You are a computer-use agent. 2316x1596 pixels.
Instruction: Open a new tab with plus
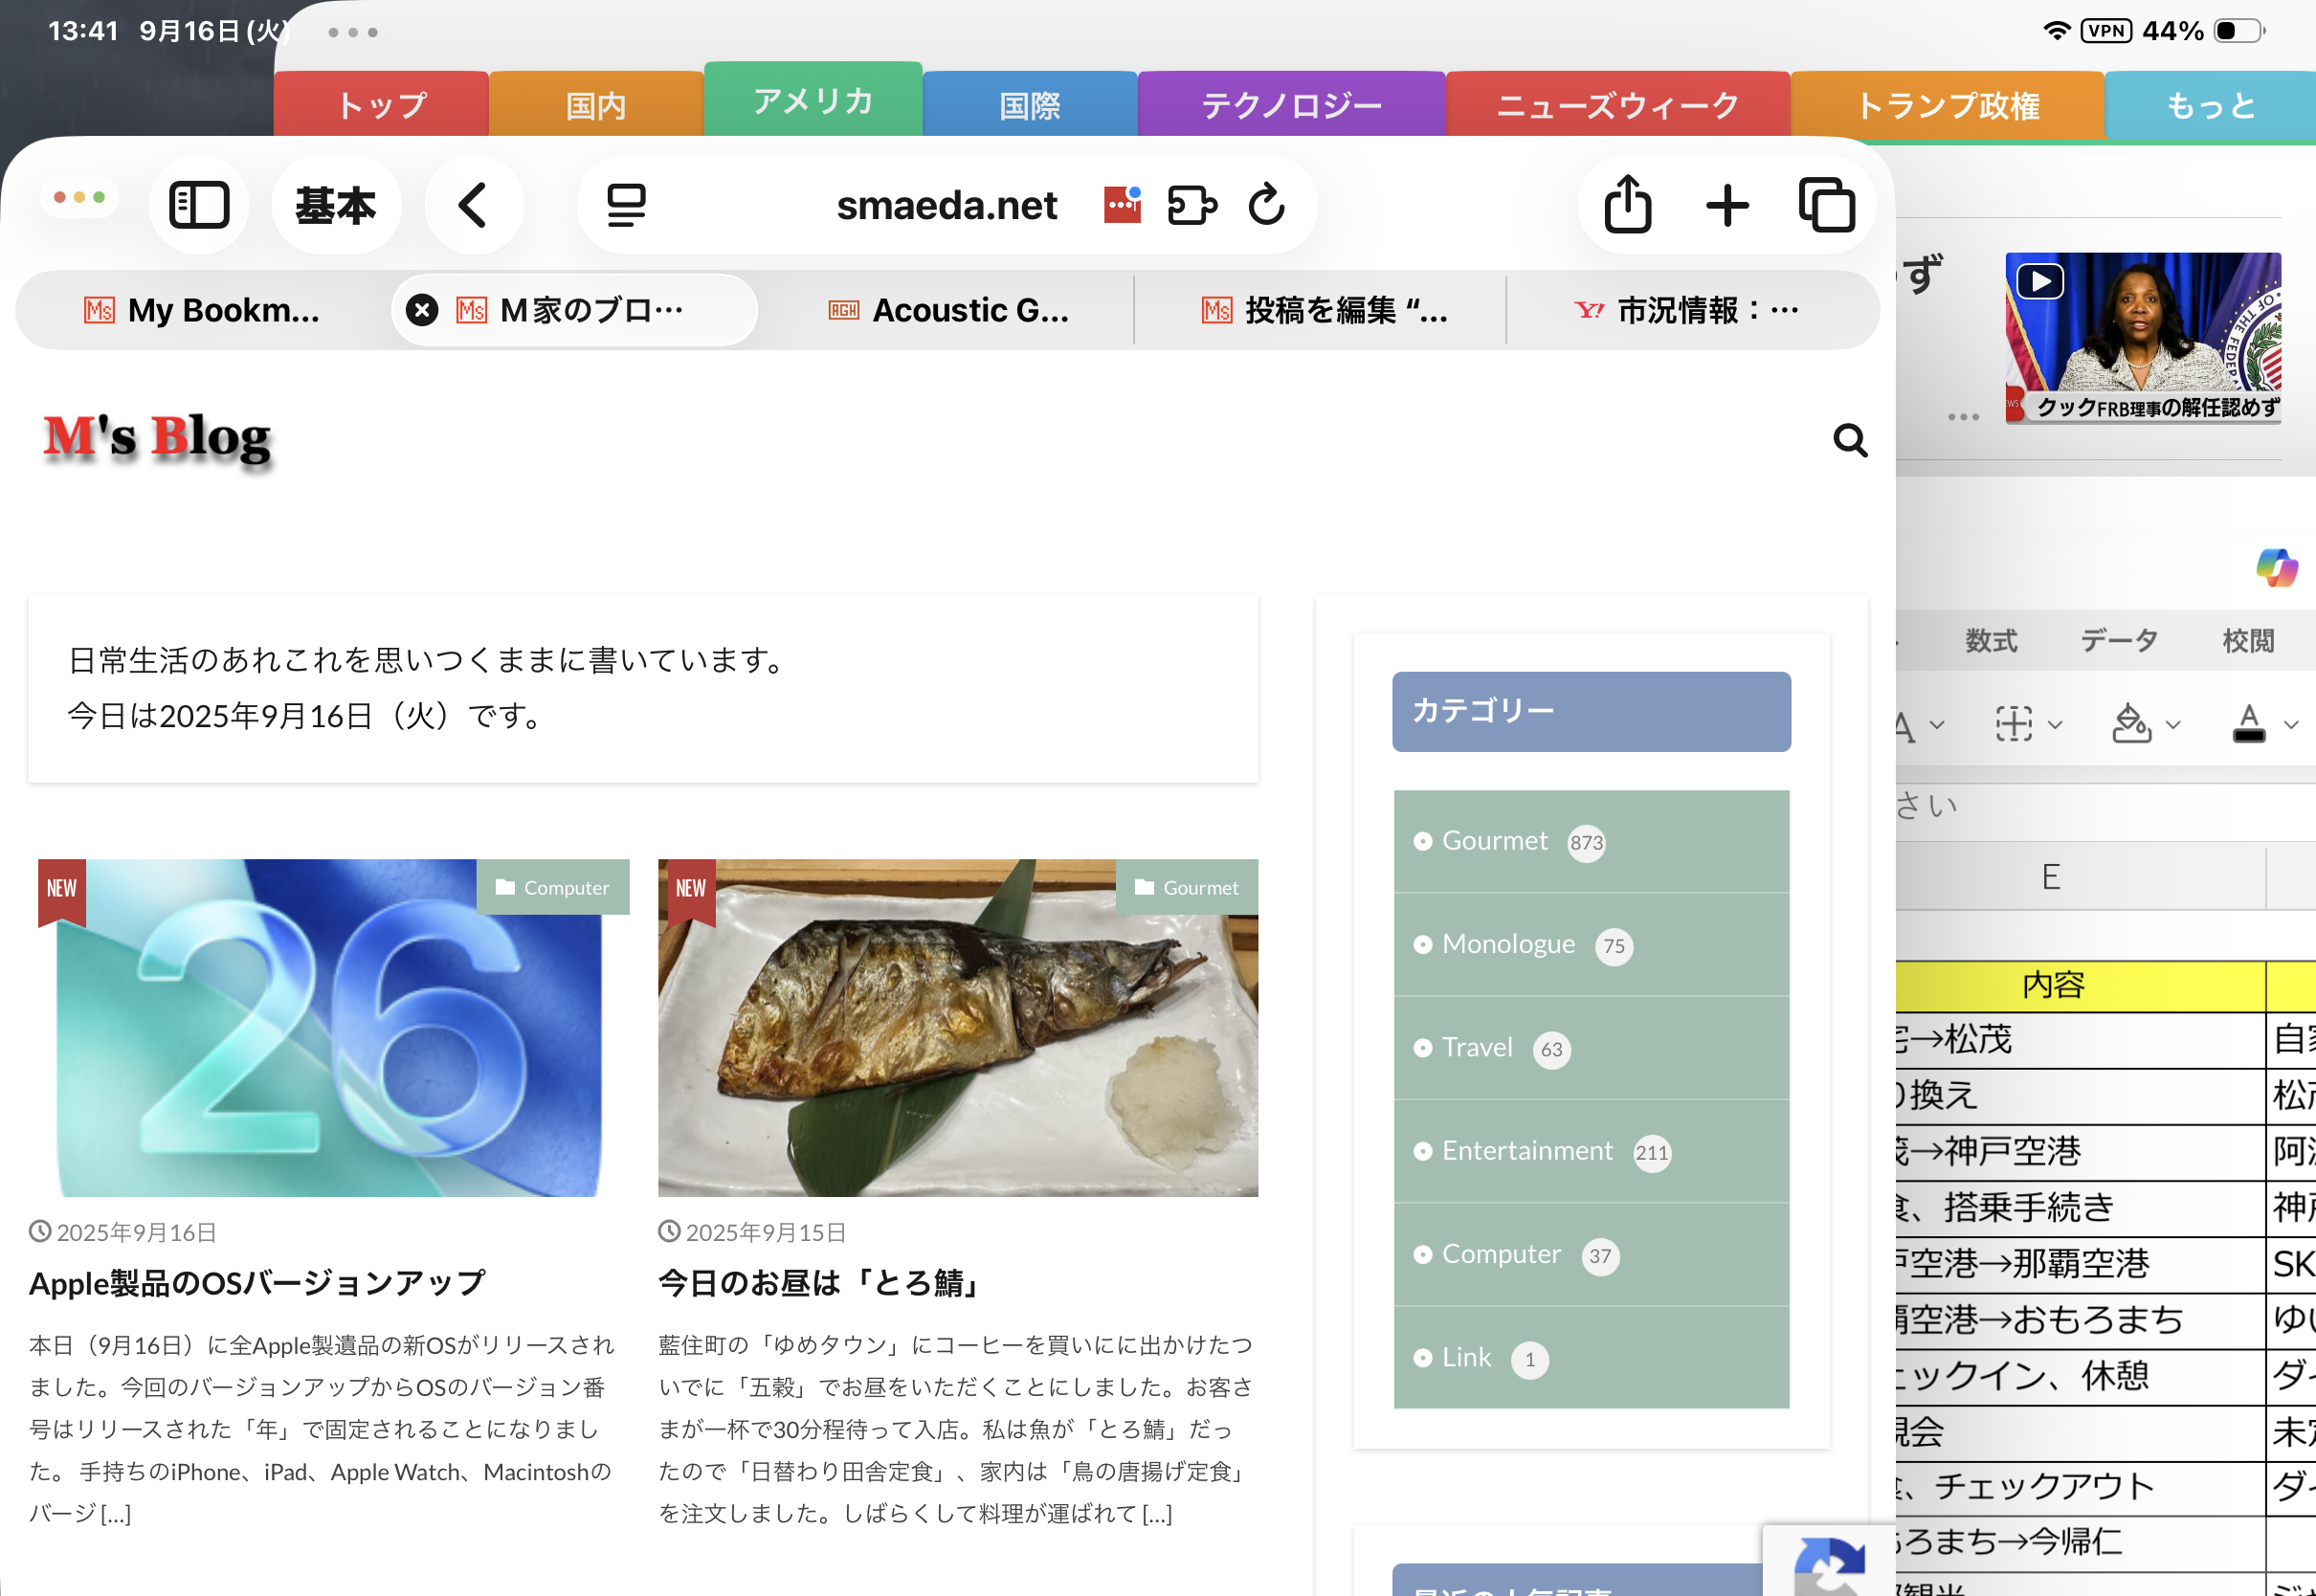click(1727, 205)
